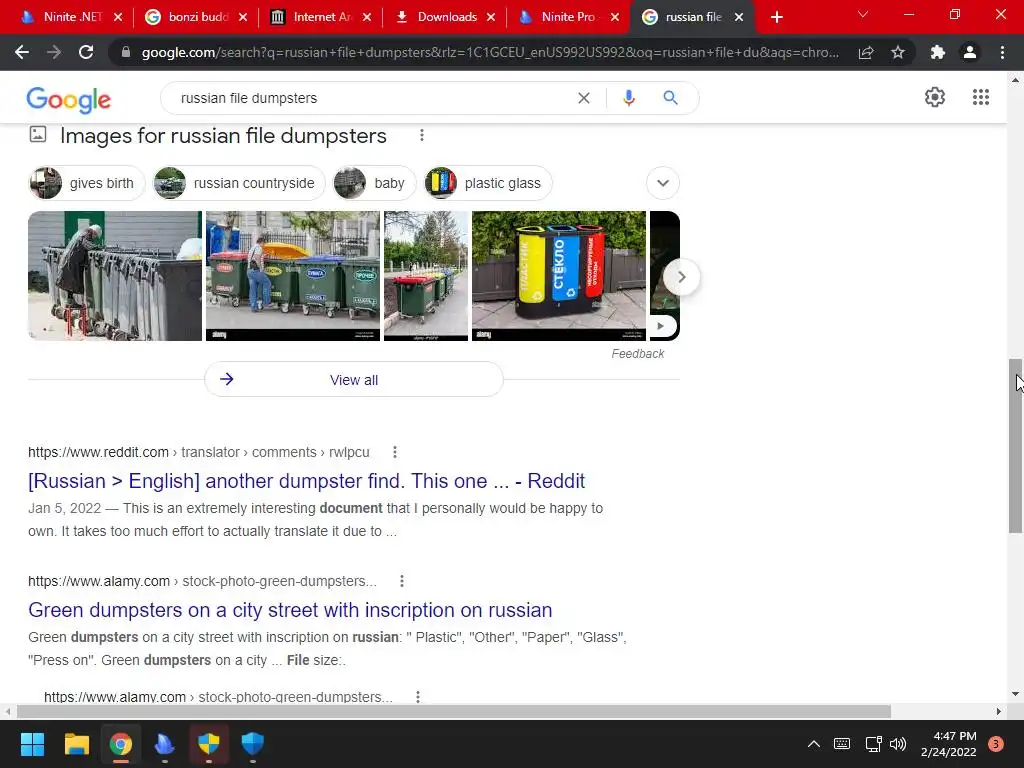The width and height of the screenshot is (1024, 768).
Task: Open tab search dropdown
Action: pyautogui.click(x=863, y=14)
